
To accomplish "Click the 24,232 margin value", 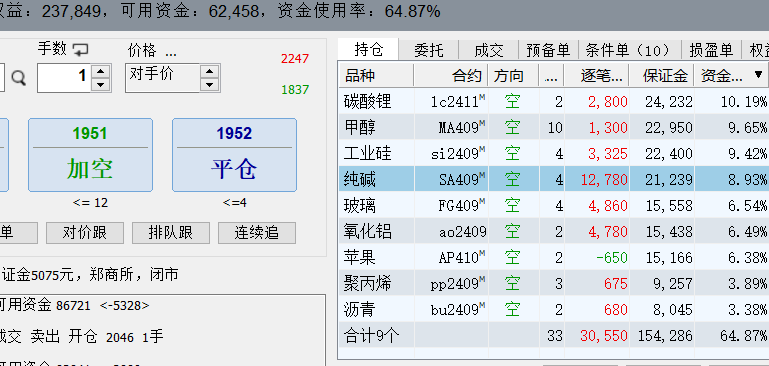I will (669, 102).
